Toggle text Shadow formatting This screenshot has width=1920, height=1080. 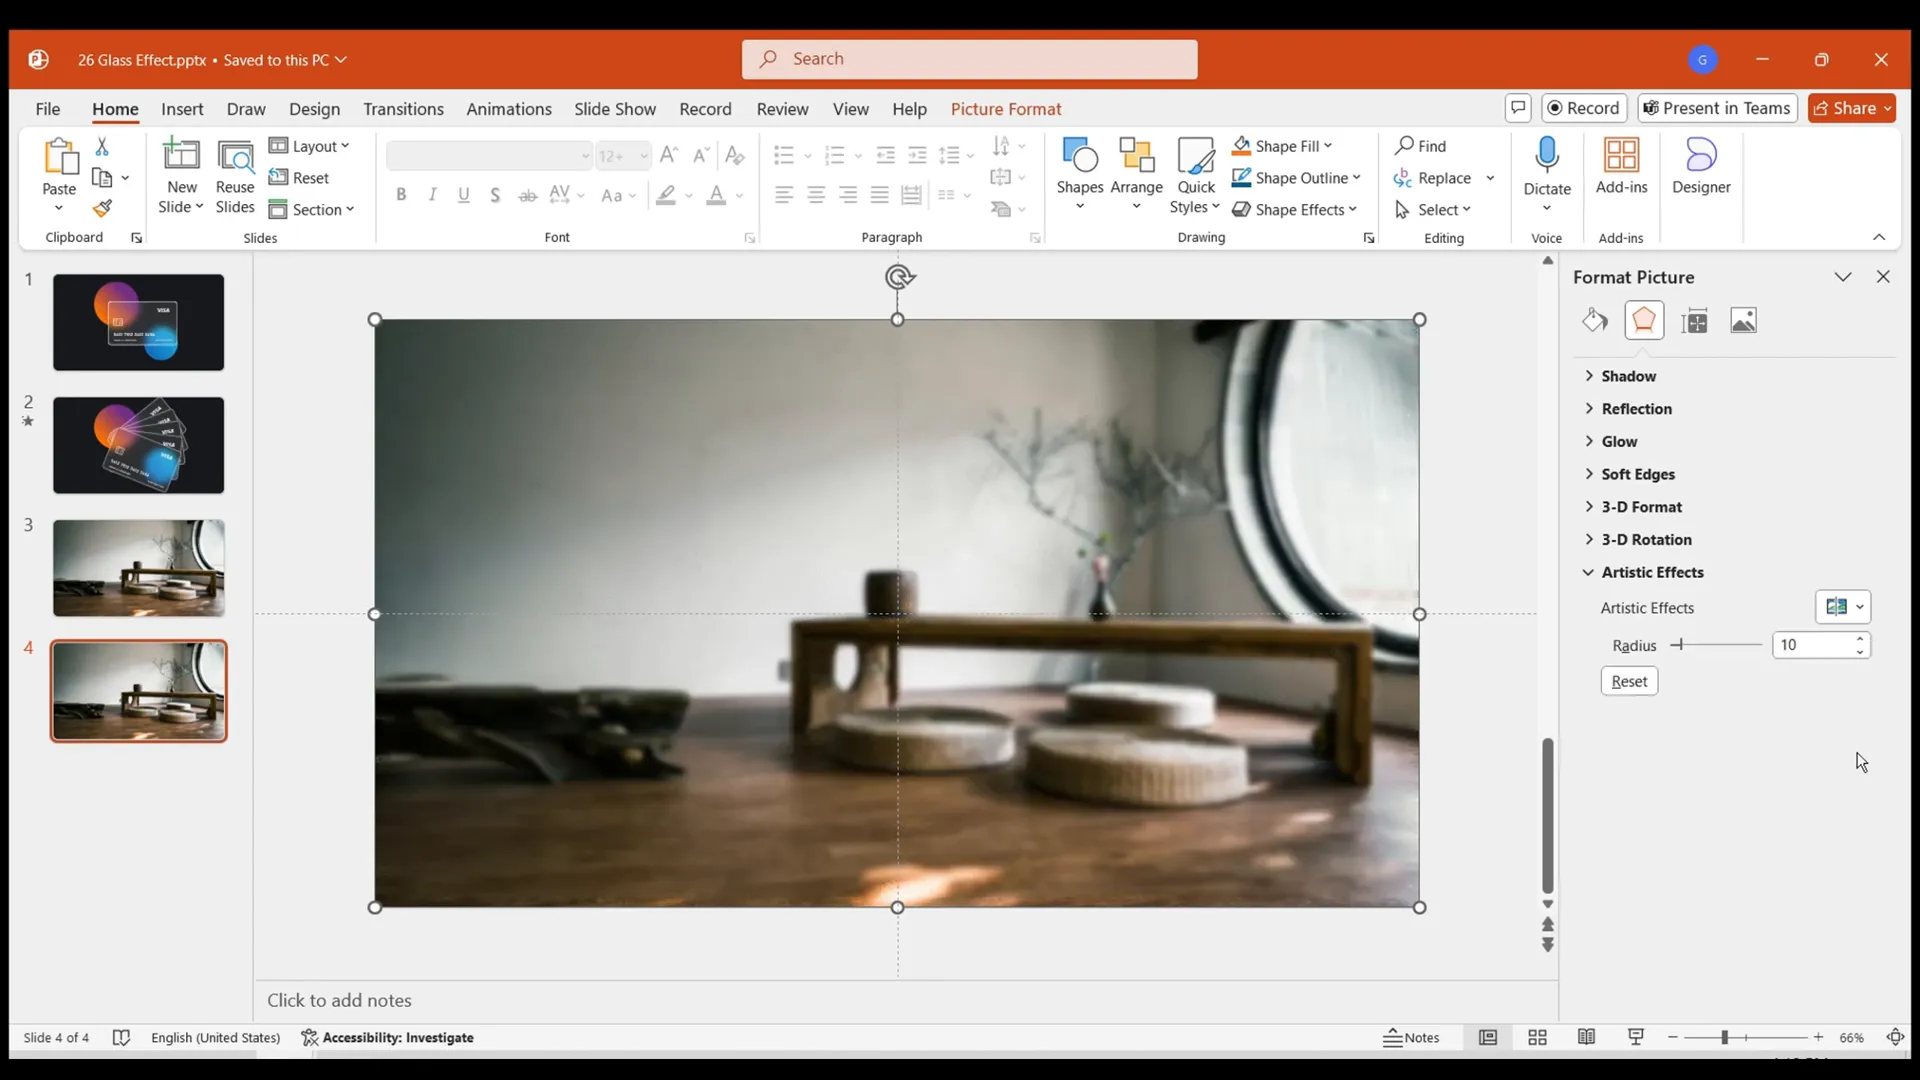pyautogui.click(x=495, y=195)
